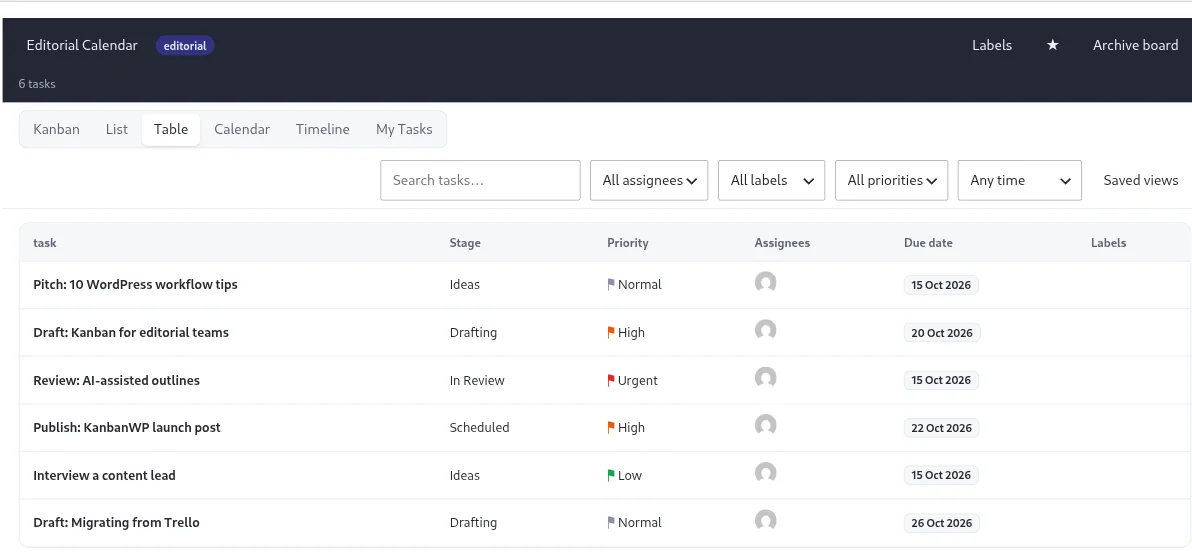This screenshot has width=1192, height=554.
Task: Click assignee avatar for Review: AI-assisted outlines
Action: [x=766, y=378]
